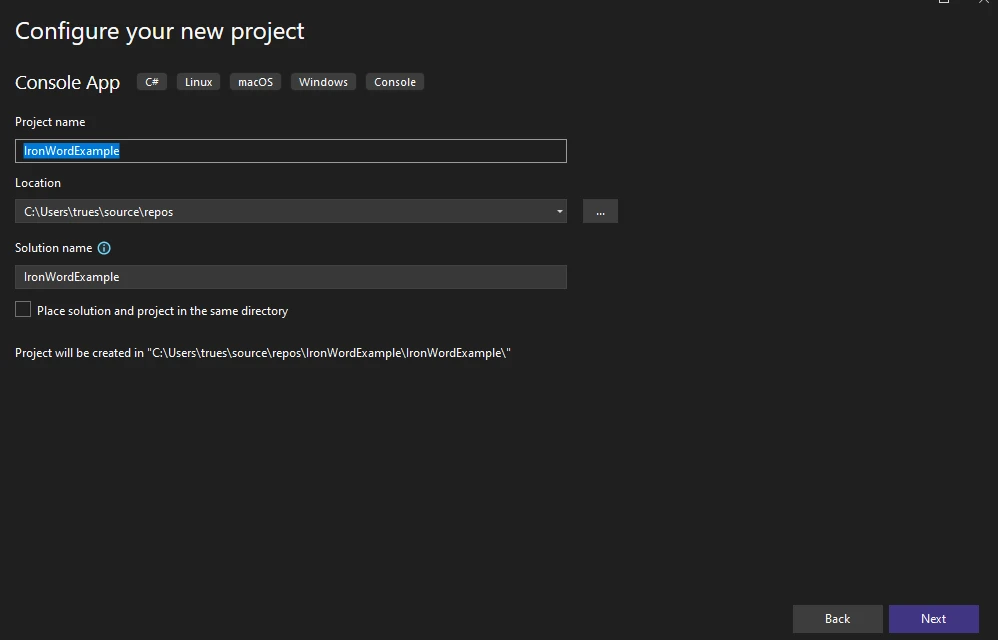Click the Console App template title
998x640 pixels.
click(67, 83)
